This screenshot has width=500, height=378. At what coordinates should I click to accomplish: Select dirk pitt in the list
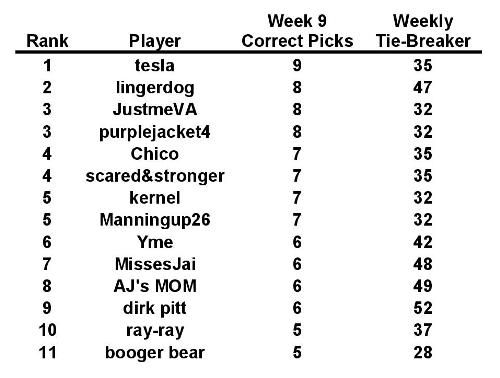click(x=155, y=309)
